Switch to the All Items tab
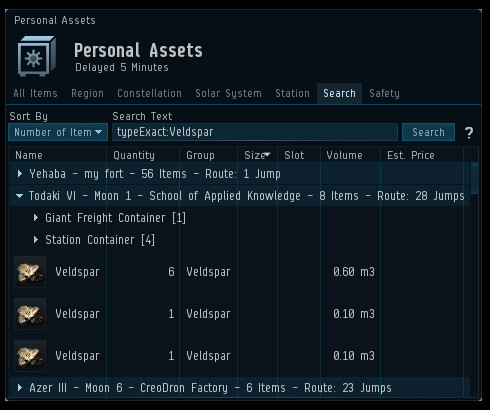490x410 pixels. click(x=35, y=93)
